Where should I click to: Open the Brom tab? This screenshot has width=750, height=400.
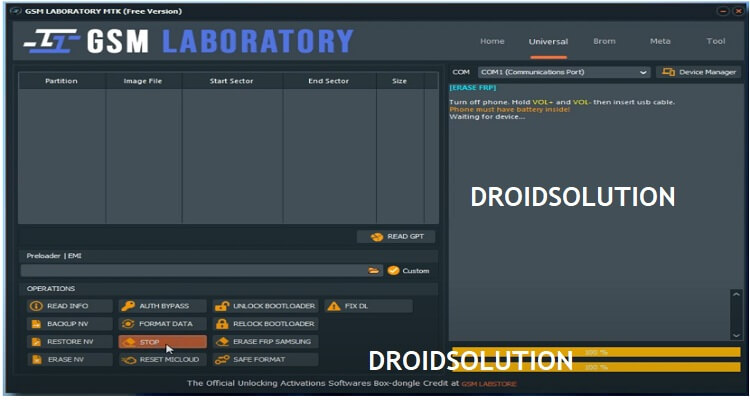(x=604, y=41)
